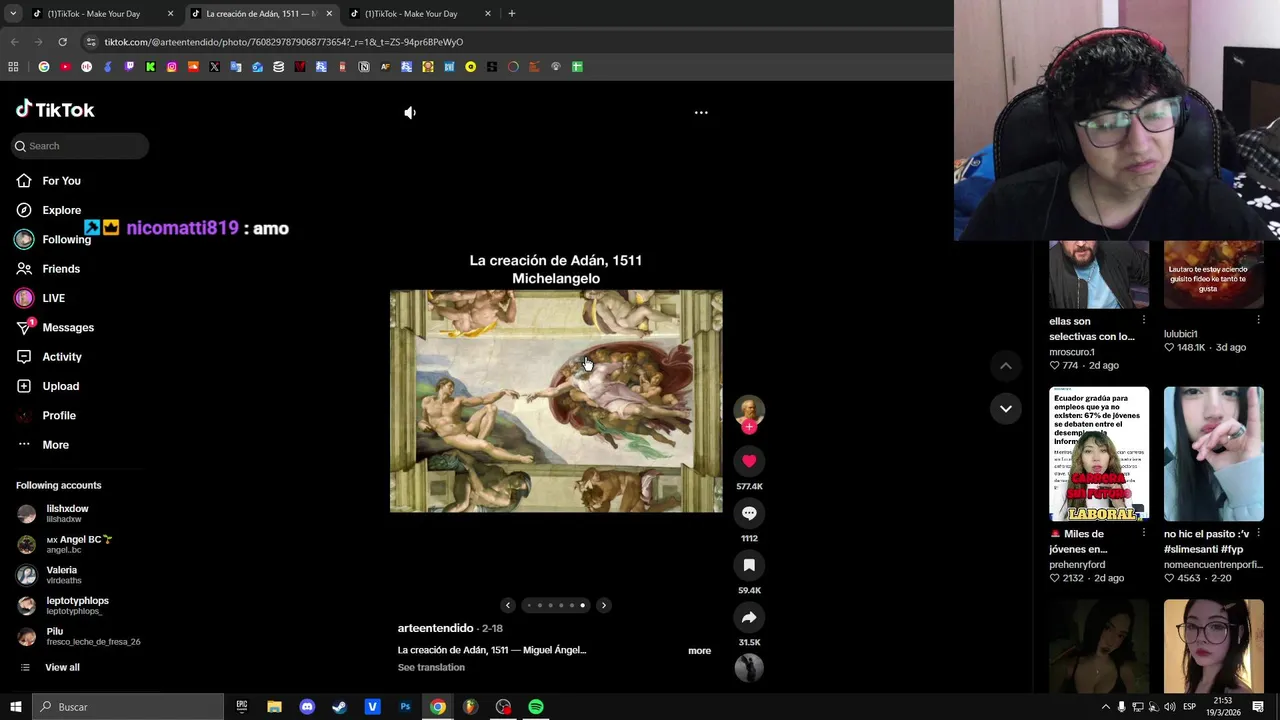Image resolution: width=1280 pixels, height=720 pixels.
Task: Go to next photo in carousel
Action: (603, 605)
